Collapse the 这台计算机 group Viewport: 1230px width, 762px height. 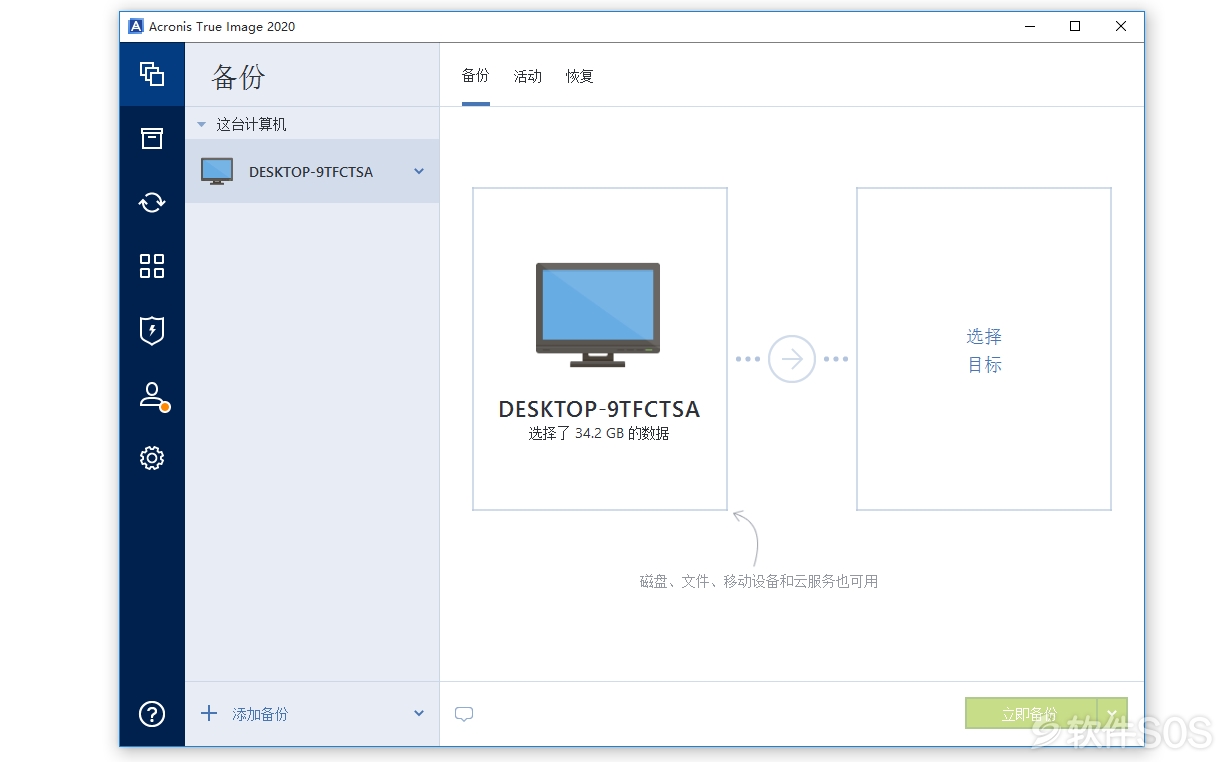pos(201,125)
